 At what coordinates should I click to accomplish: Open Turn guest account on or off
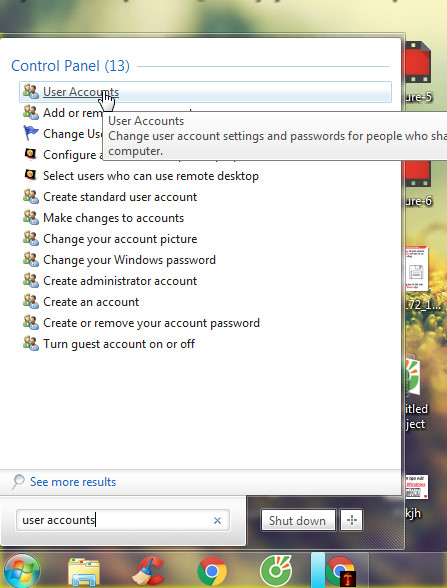119,344
